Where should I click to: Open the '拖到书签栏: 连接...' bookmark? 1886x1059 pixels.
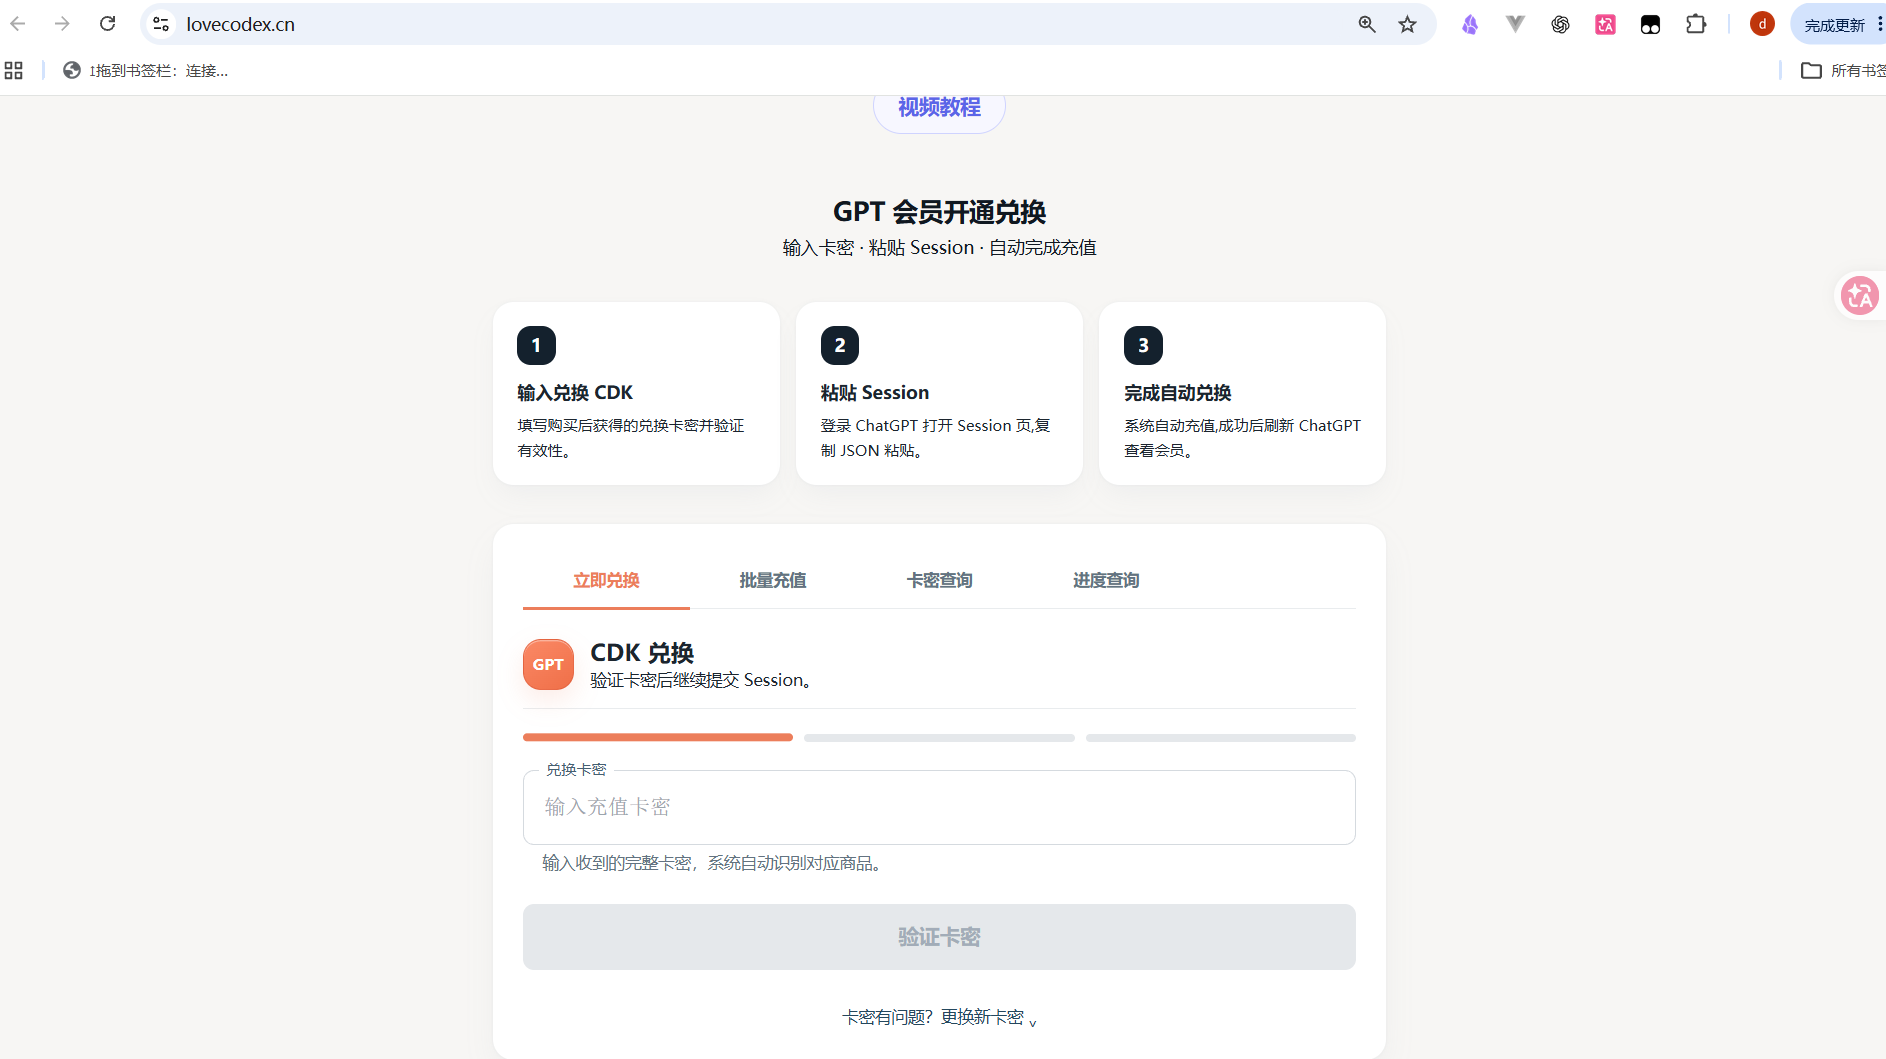point(146,70)
